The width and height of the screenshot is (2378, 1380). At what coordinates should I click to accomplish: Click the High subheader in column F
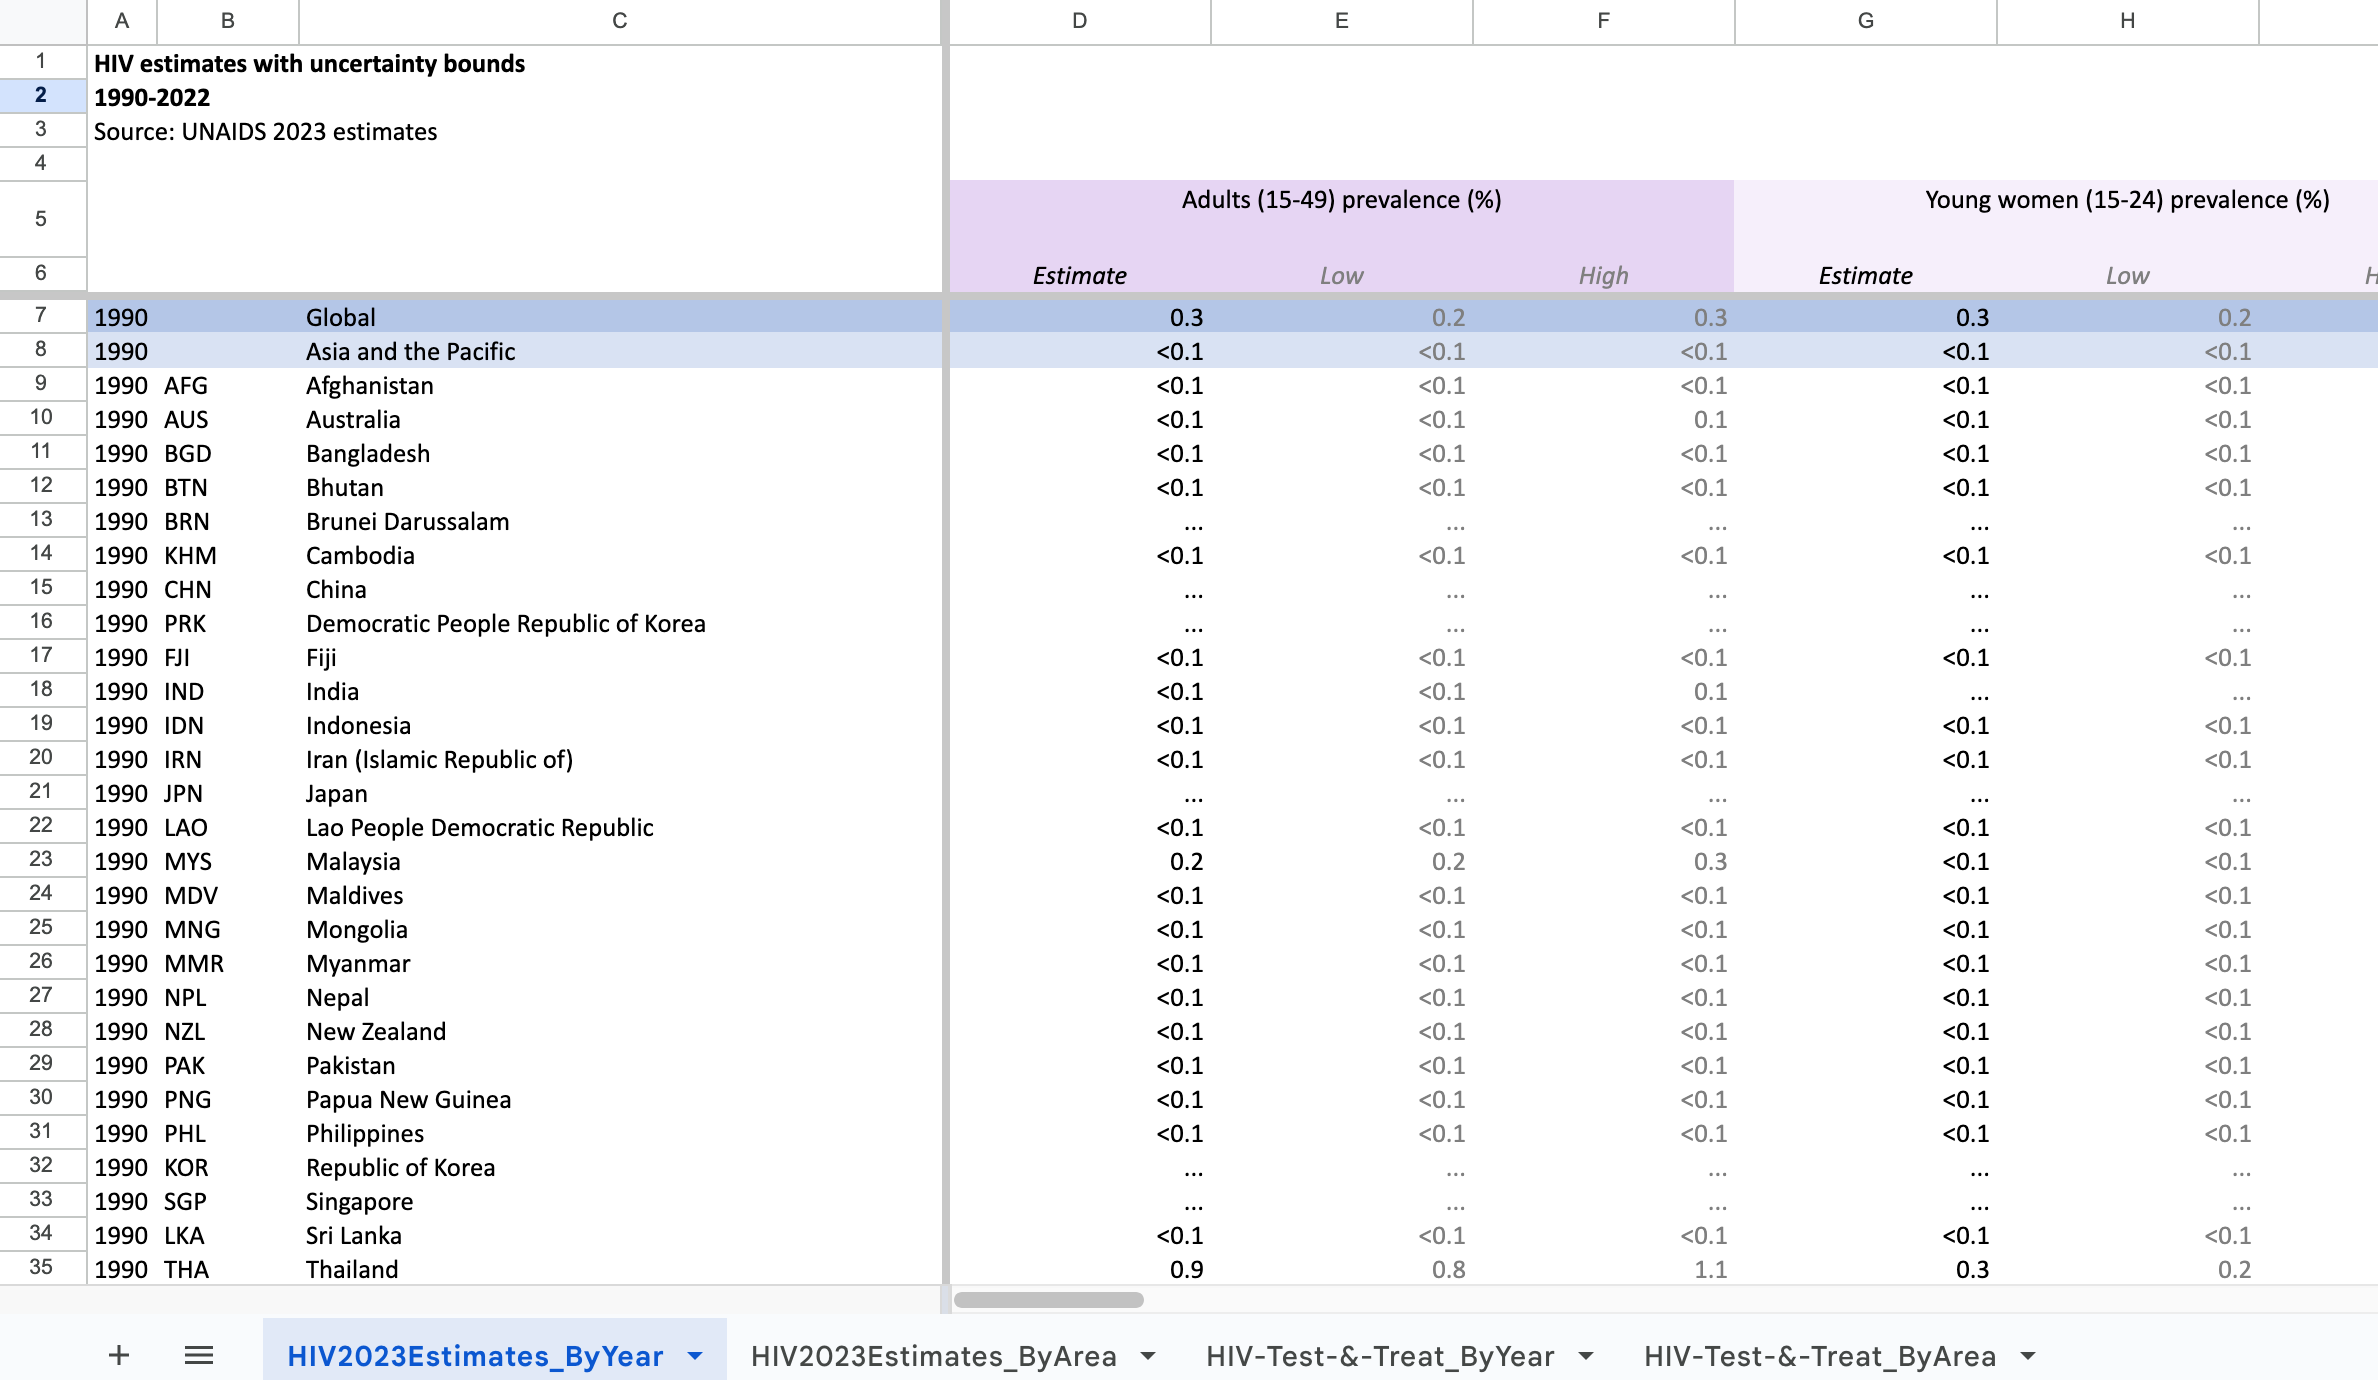point(1604,275)
